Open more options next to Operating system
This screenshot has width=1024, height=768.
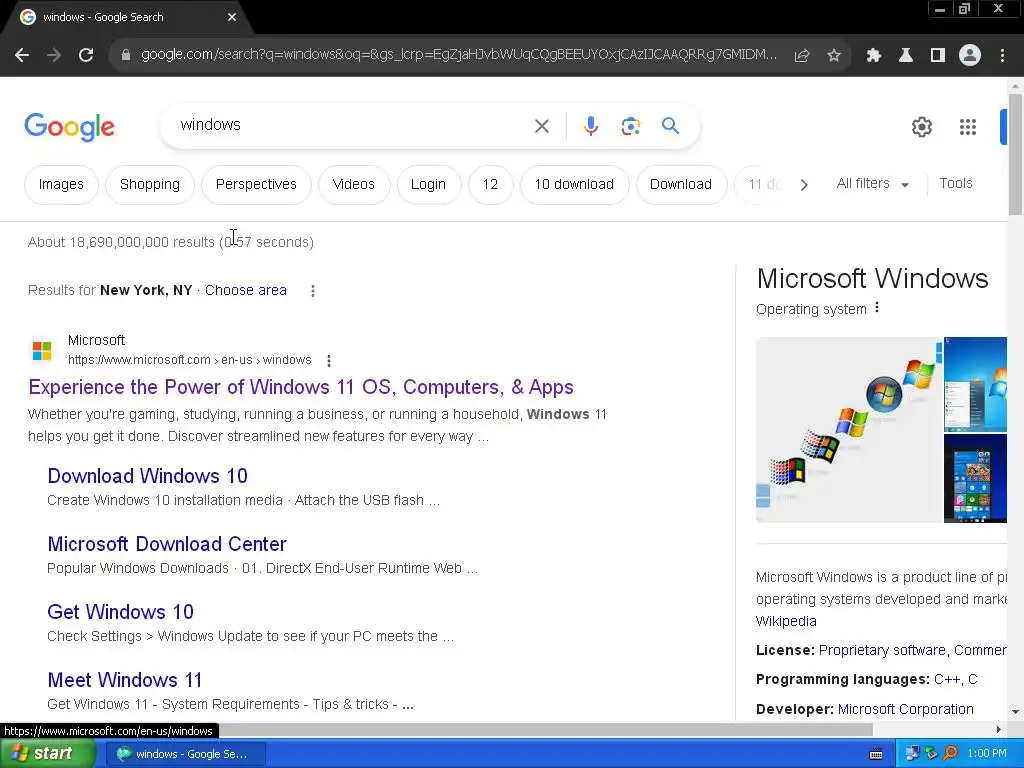pyautogui.click(x=877, y=308)
